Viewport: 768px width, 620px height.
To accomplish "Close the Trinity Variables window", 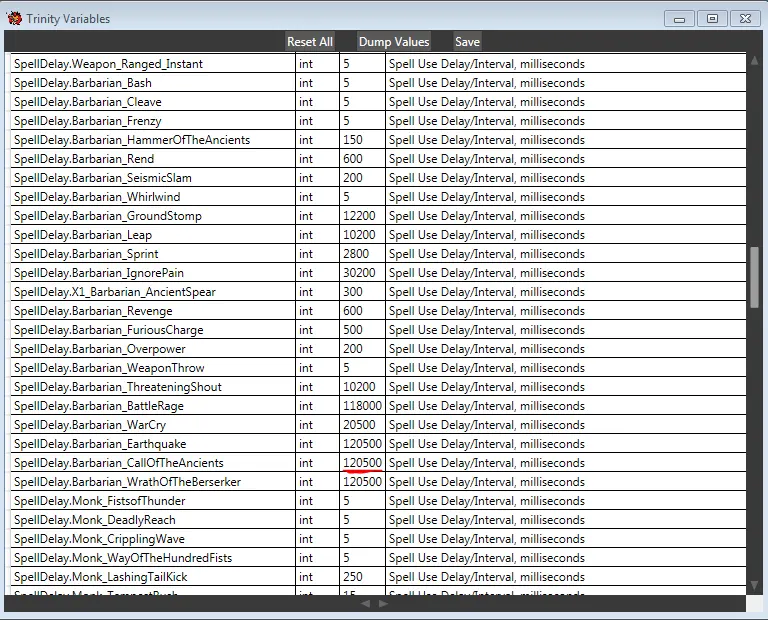I will (x=745, y=18).
